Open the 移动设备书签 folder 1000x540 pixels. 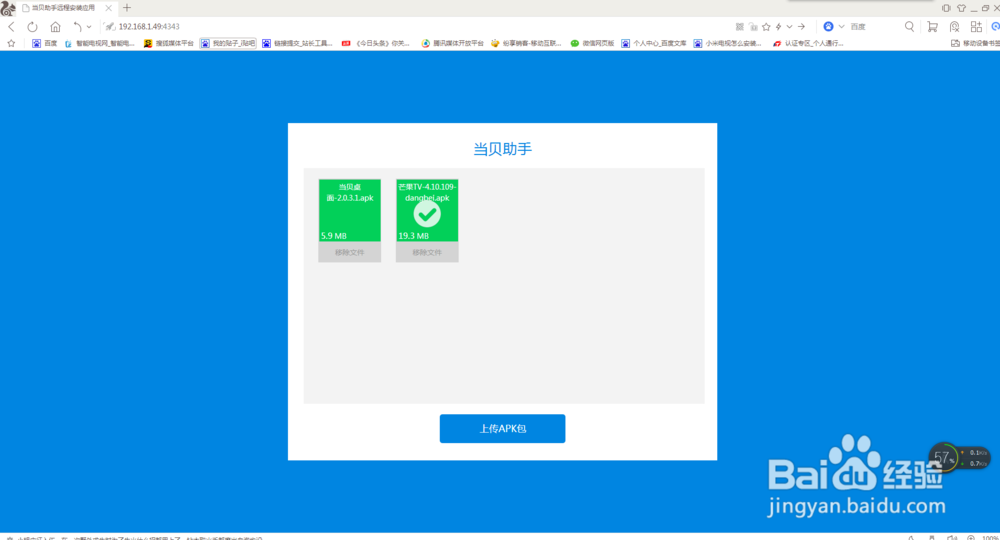(x=974, y=43)
